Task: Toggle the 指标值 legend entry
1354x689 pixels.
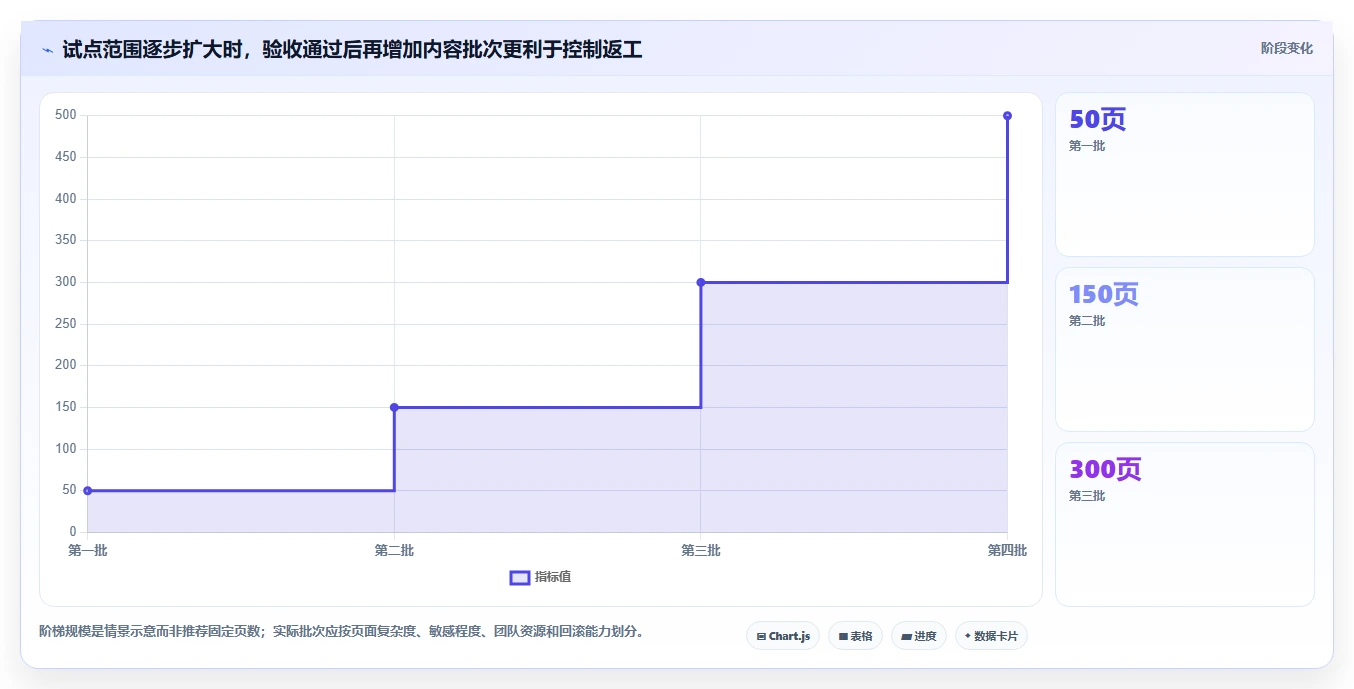Action: point(540,577)
